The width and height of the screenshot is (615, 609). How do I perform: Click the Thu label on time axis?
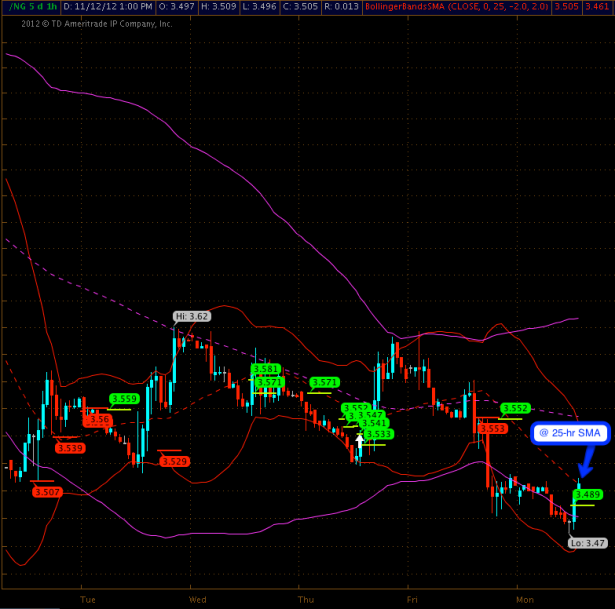(x=305, y=600)
